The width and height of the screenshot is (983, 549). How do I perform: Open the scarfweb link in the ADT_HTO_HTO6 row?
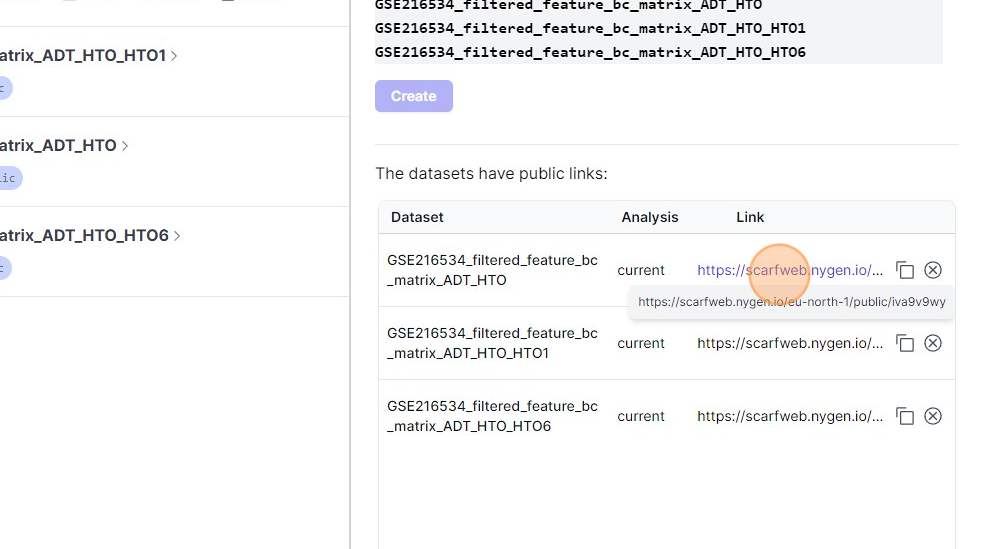(x=790, y=416)
